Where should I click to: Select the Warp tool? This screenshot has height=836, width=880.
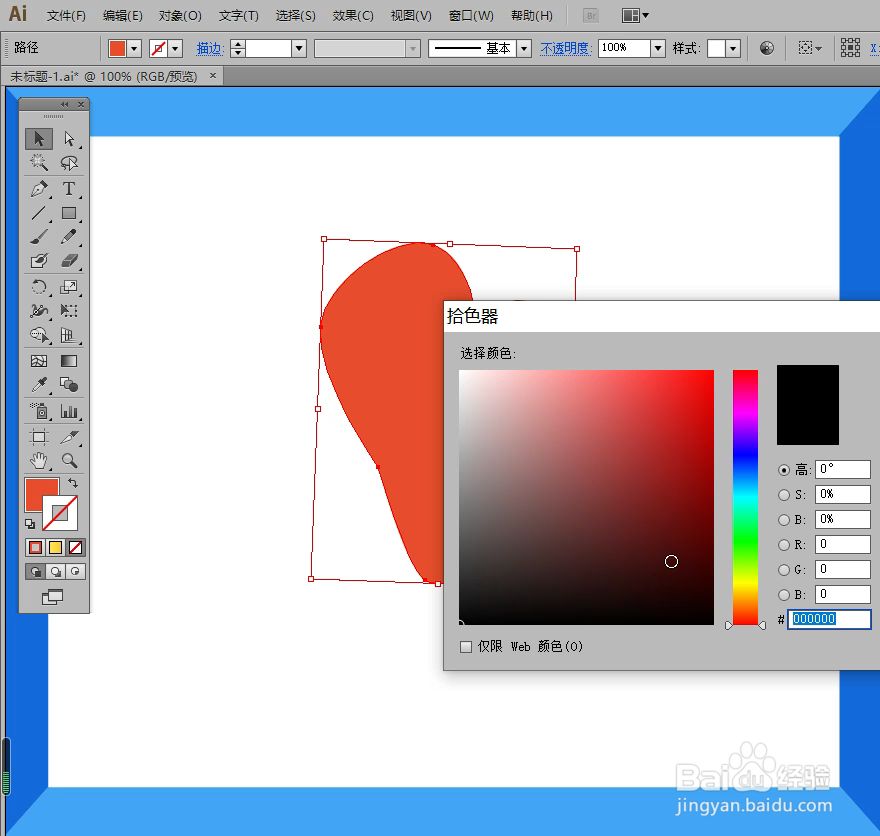(x=39, y=311)
